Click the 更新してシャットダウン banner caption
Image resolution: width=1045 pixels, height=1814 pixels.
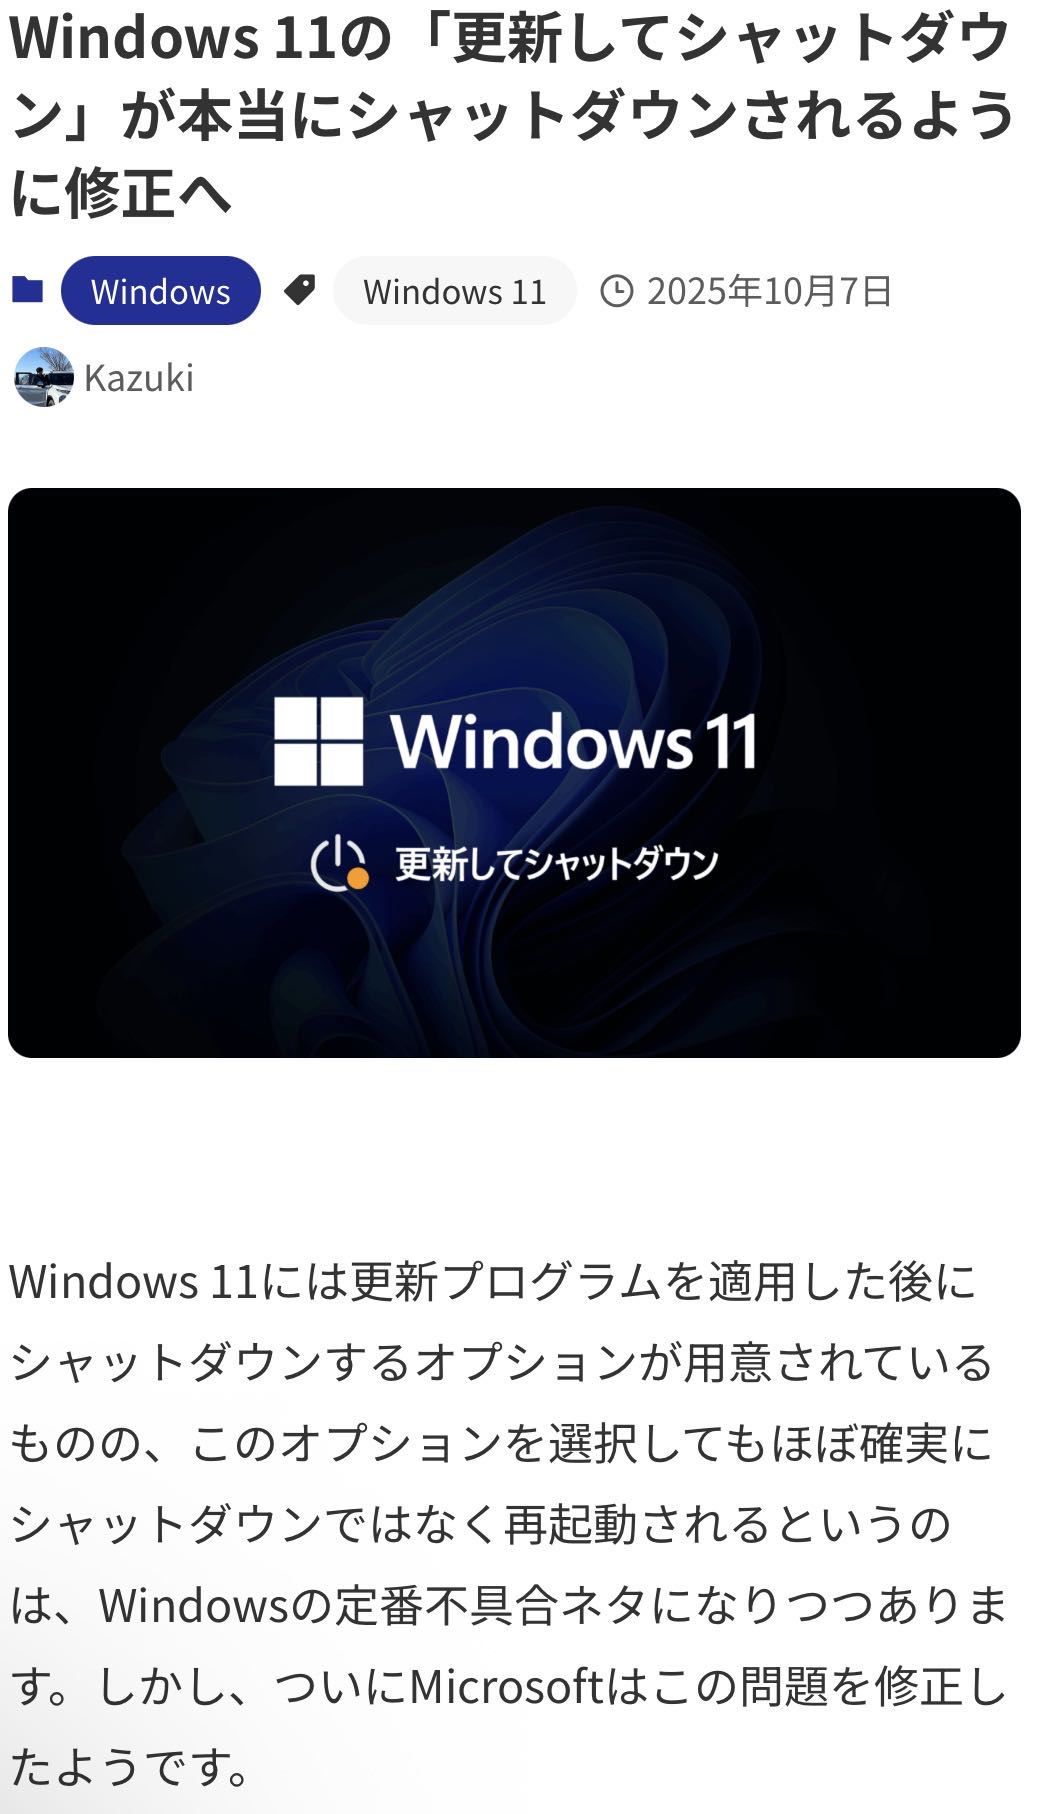[x=557, y=863]
